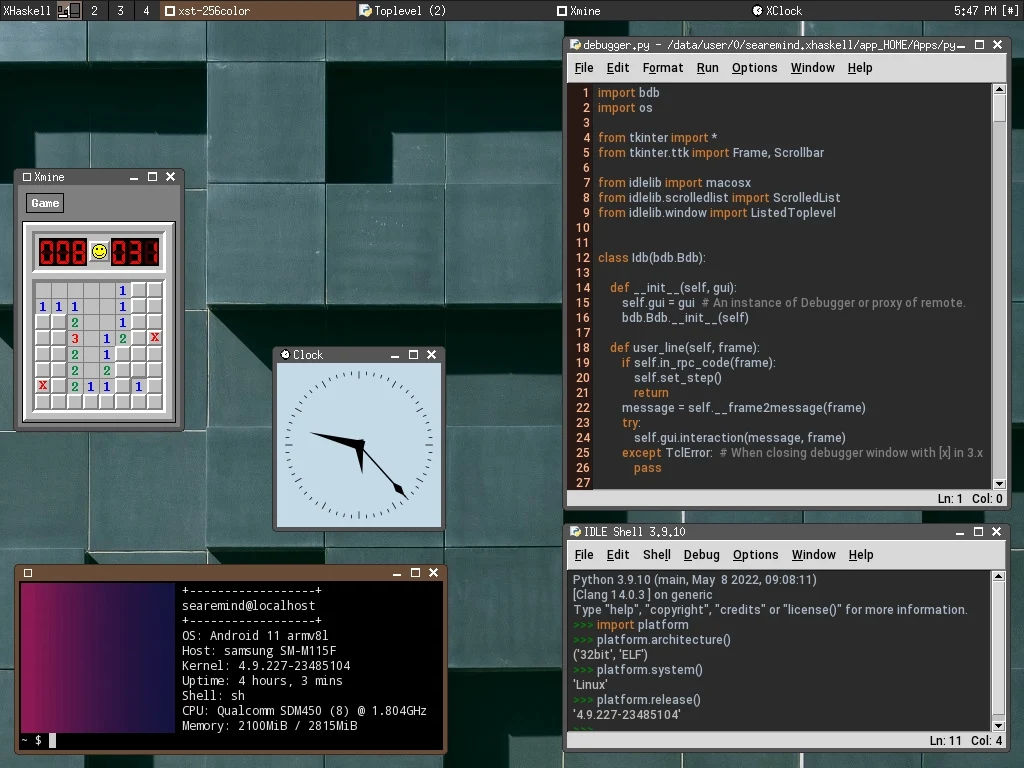Open the Run menu in debugger.py editor
The image size is (1024, 768).
707,67
